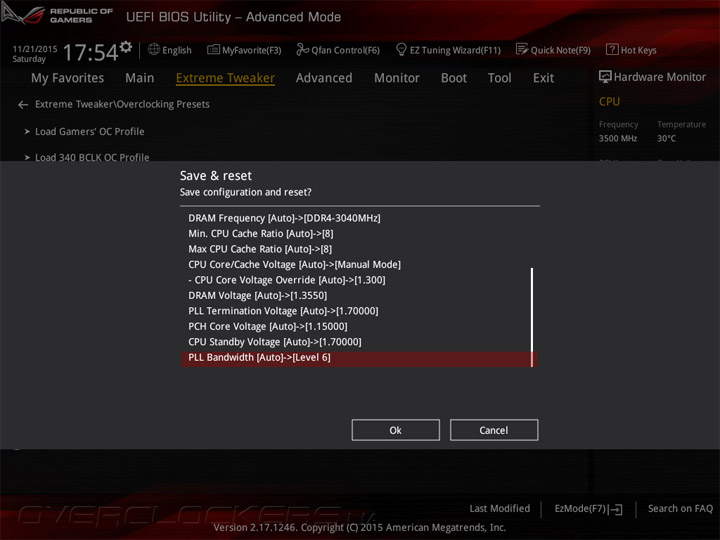
Task: Select CPU Core/Cache Voltage Manual Mode row
Action: (x=359, y=265)
